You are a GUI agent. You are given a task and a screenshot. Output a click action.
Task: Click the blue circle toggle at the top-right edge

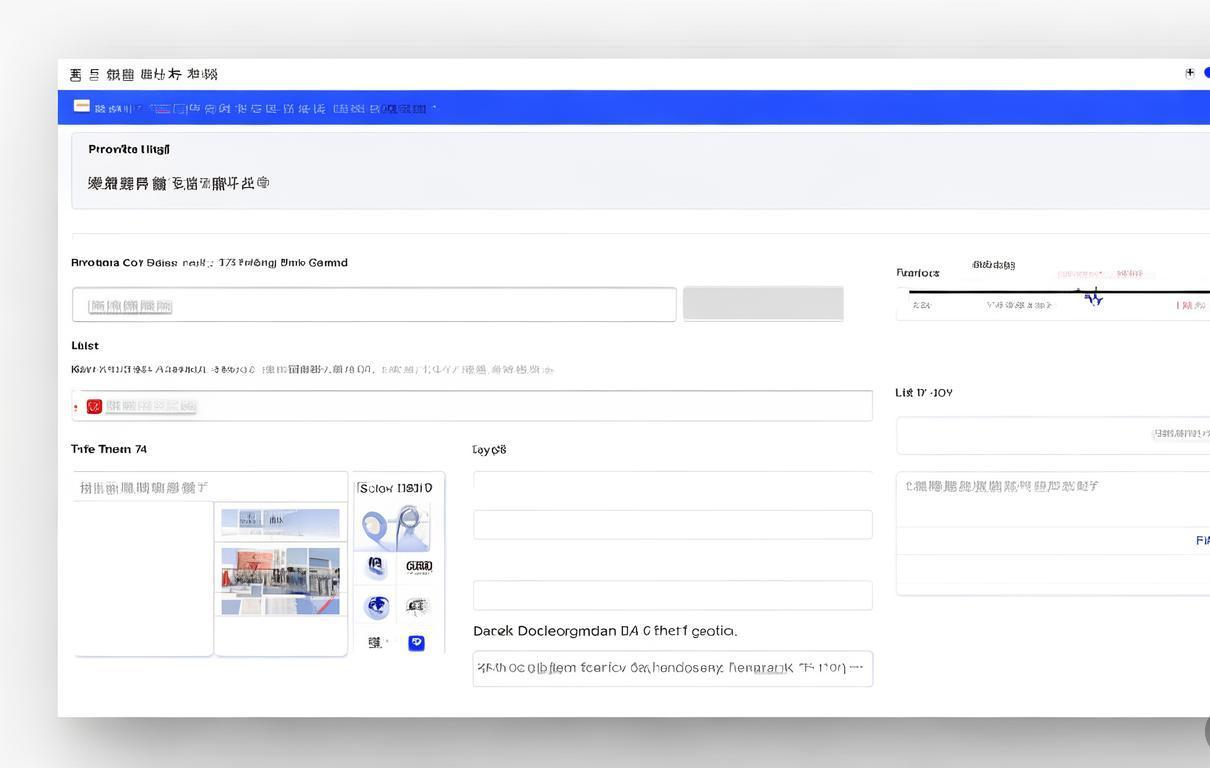[x=1206, y=73]
